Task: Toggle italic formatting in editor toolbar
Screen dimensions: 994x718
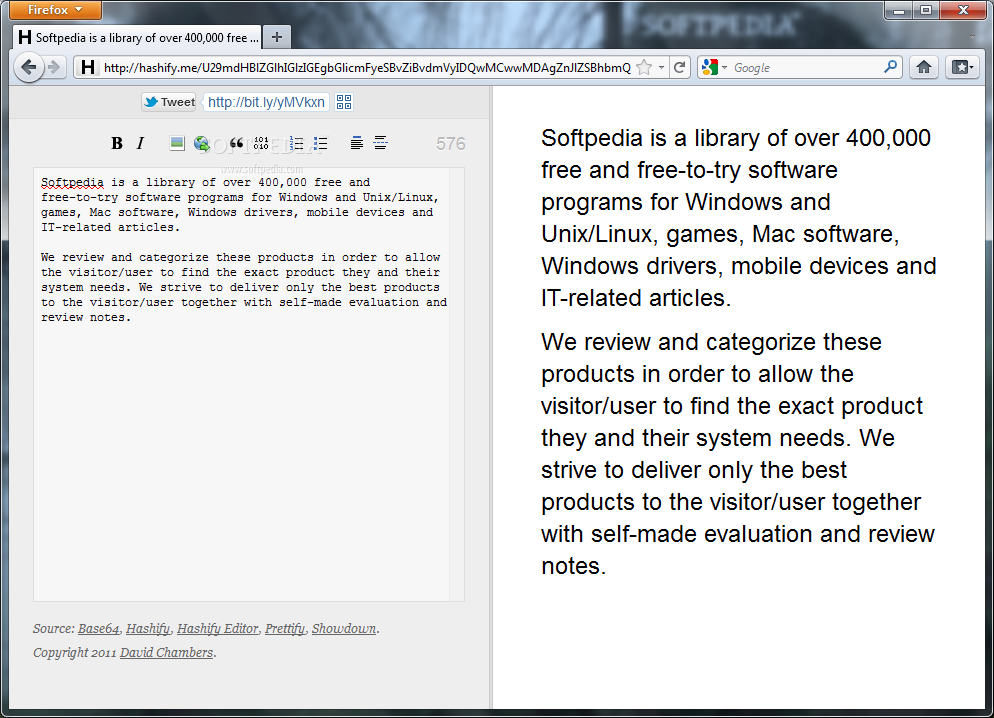Action: [x=140, y=143]
